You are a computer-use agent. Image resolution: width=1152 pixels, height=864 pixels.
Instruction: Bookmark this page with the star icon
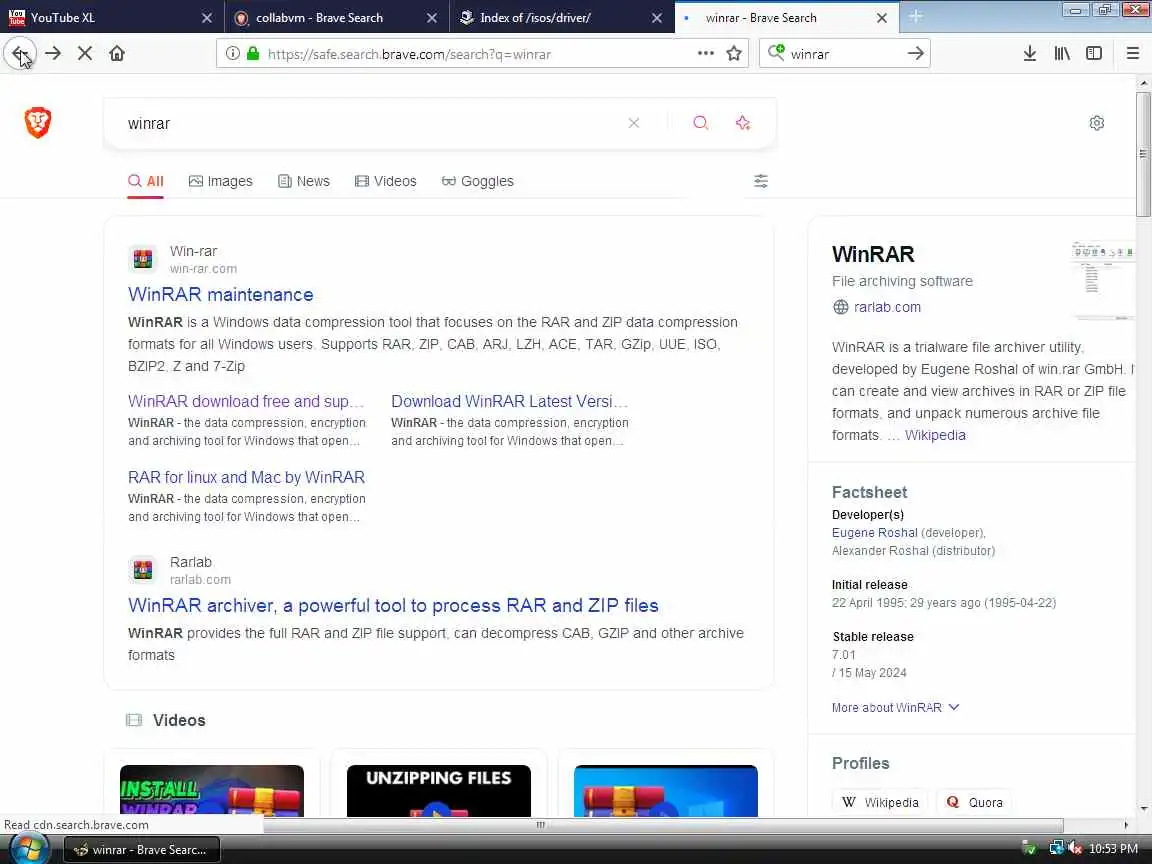733,54
